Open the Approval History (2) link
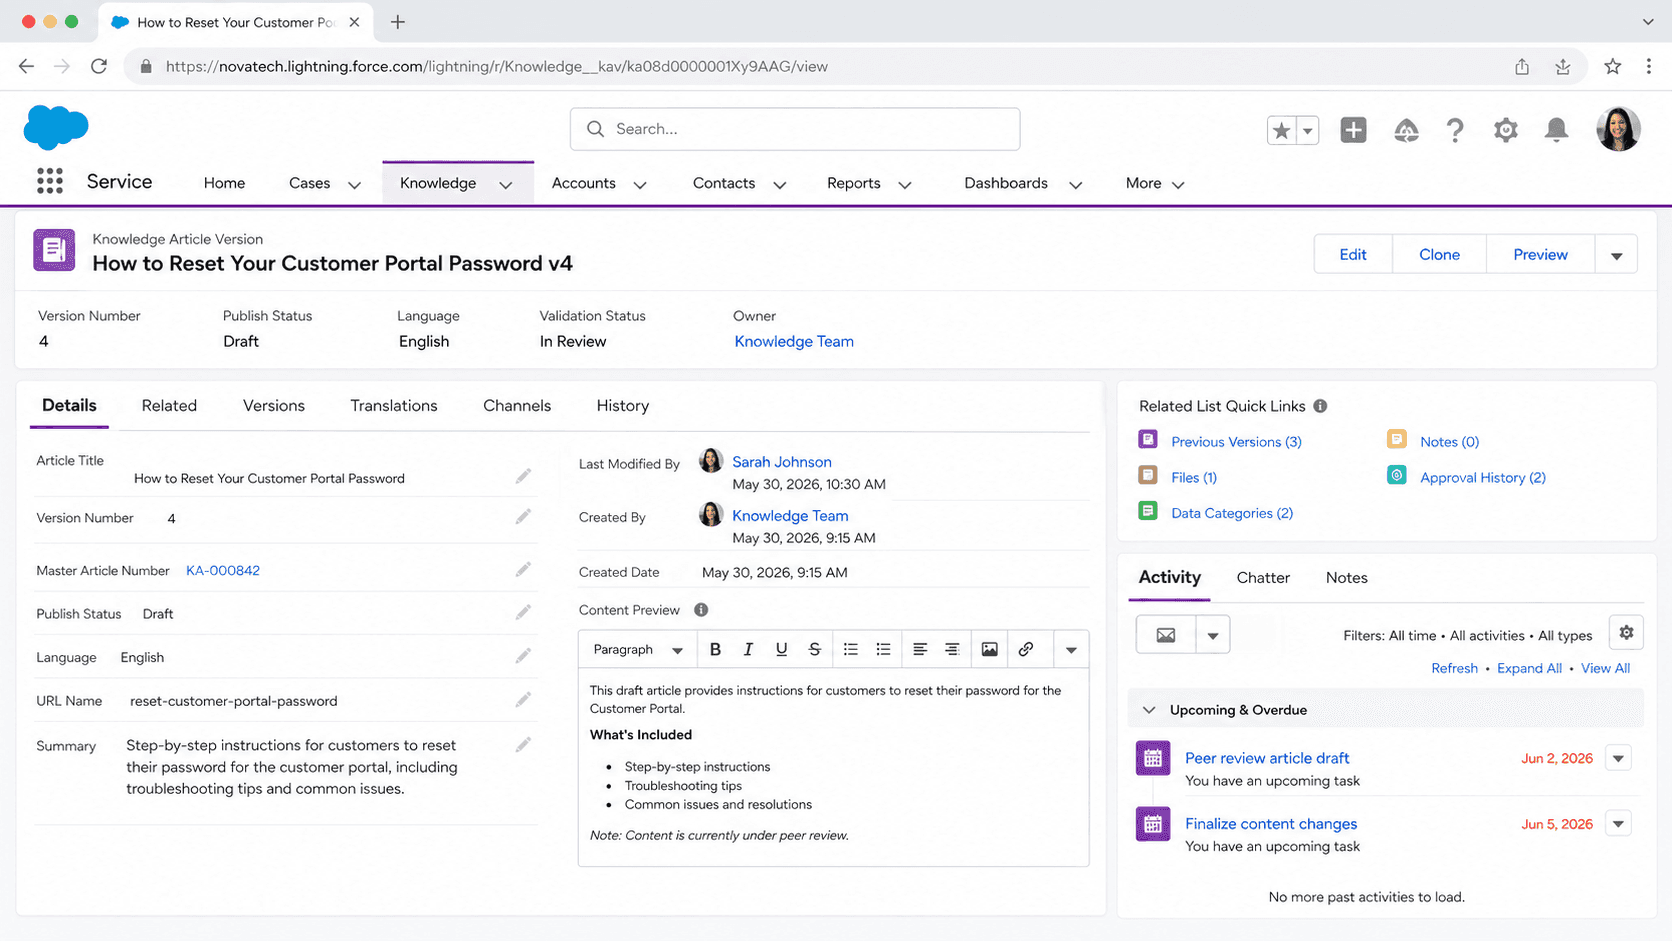Image resolution: width=1672 pixels, height=941 pixels. tap(1482, 477)
